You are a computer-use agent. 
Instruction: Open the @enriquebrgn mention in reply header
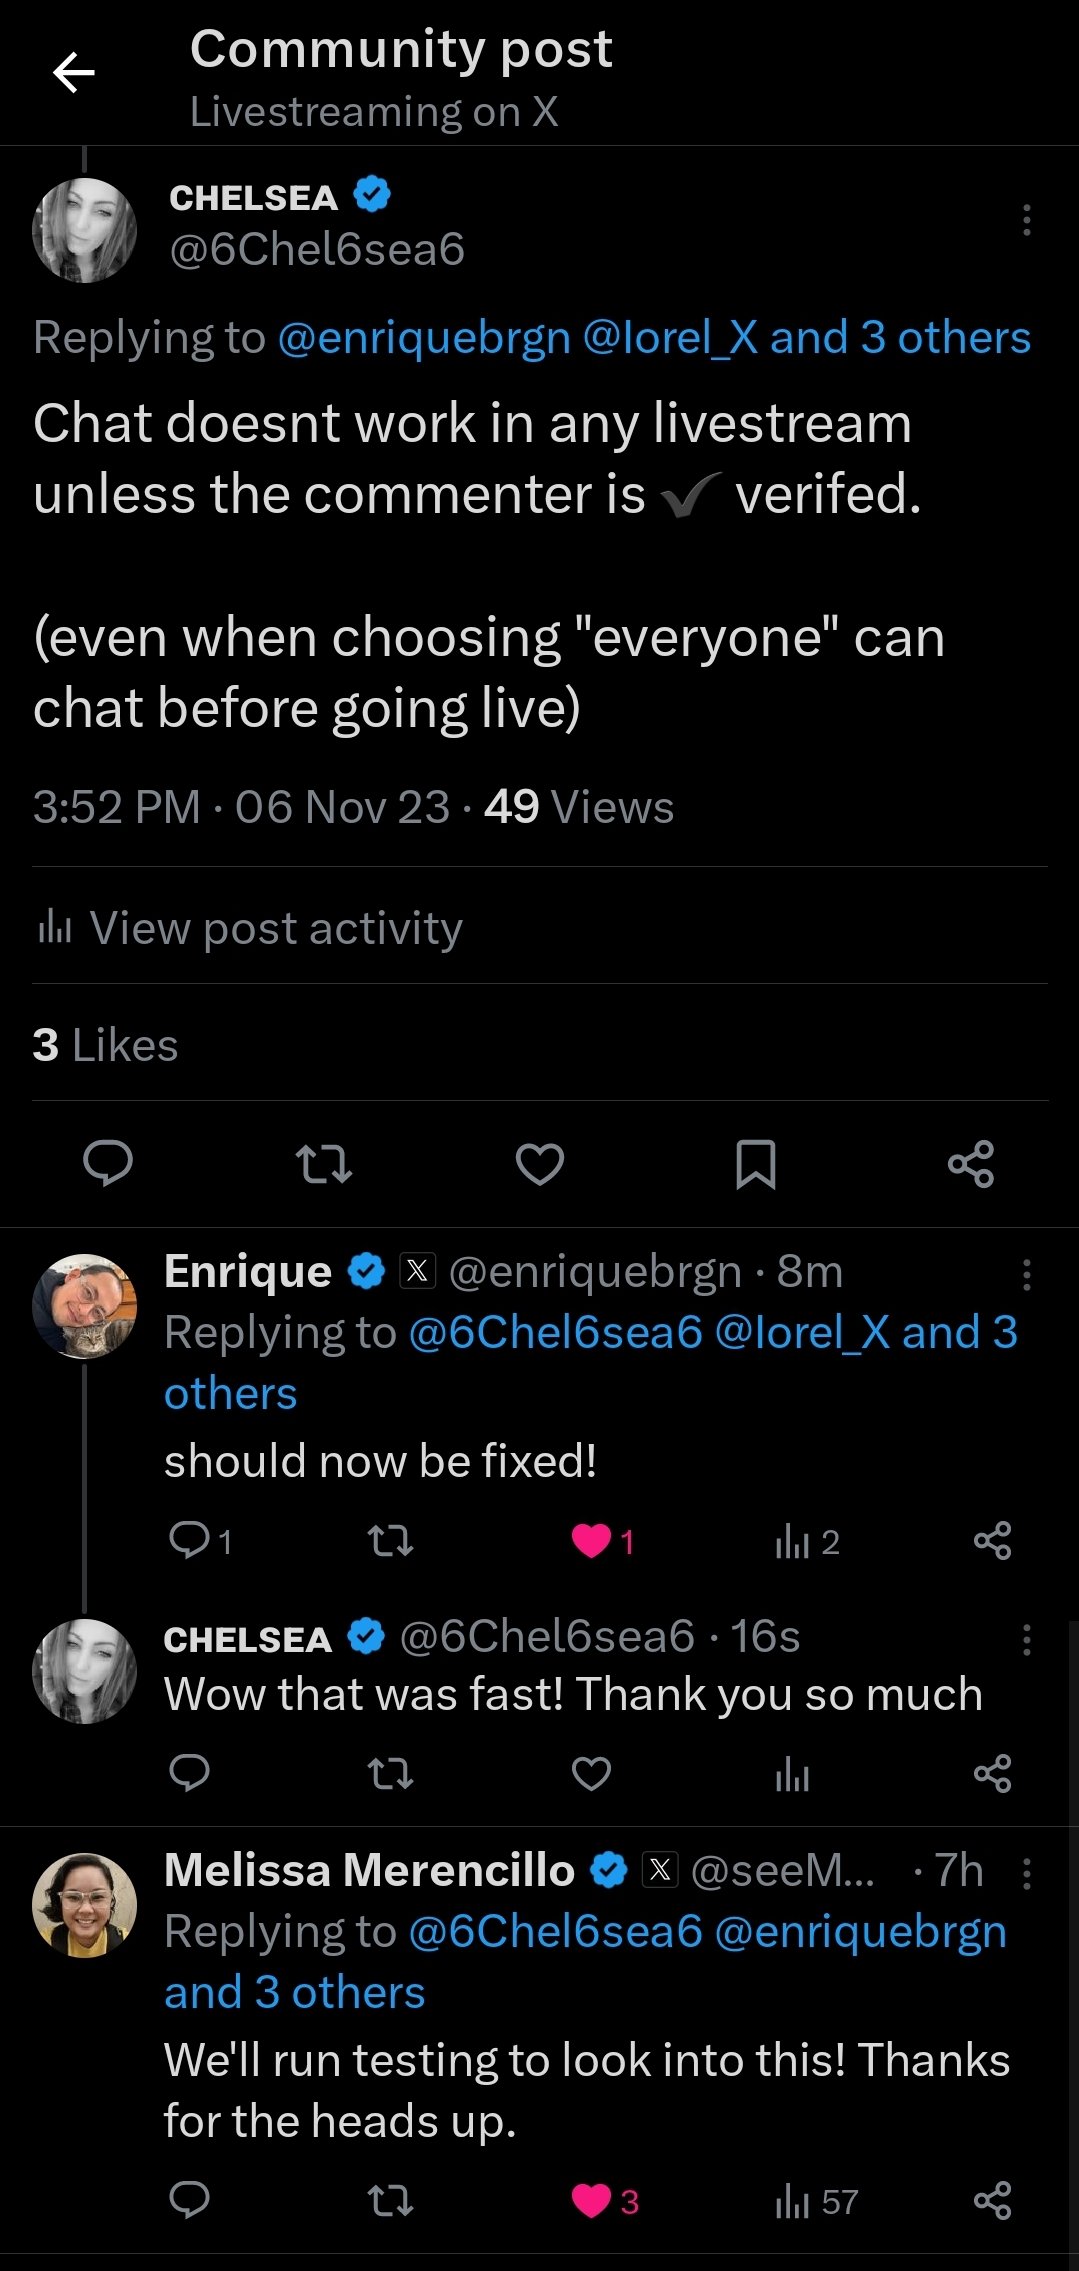tap(424, 338)
